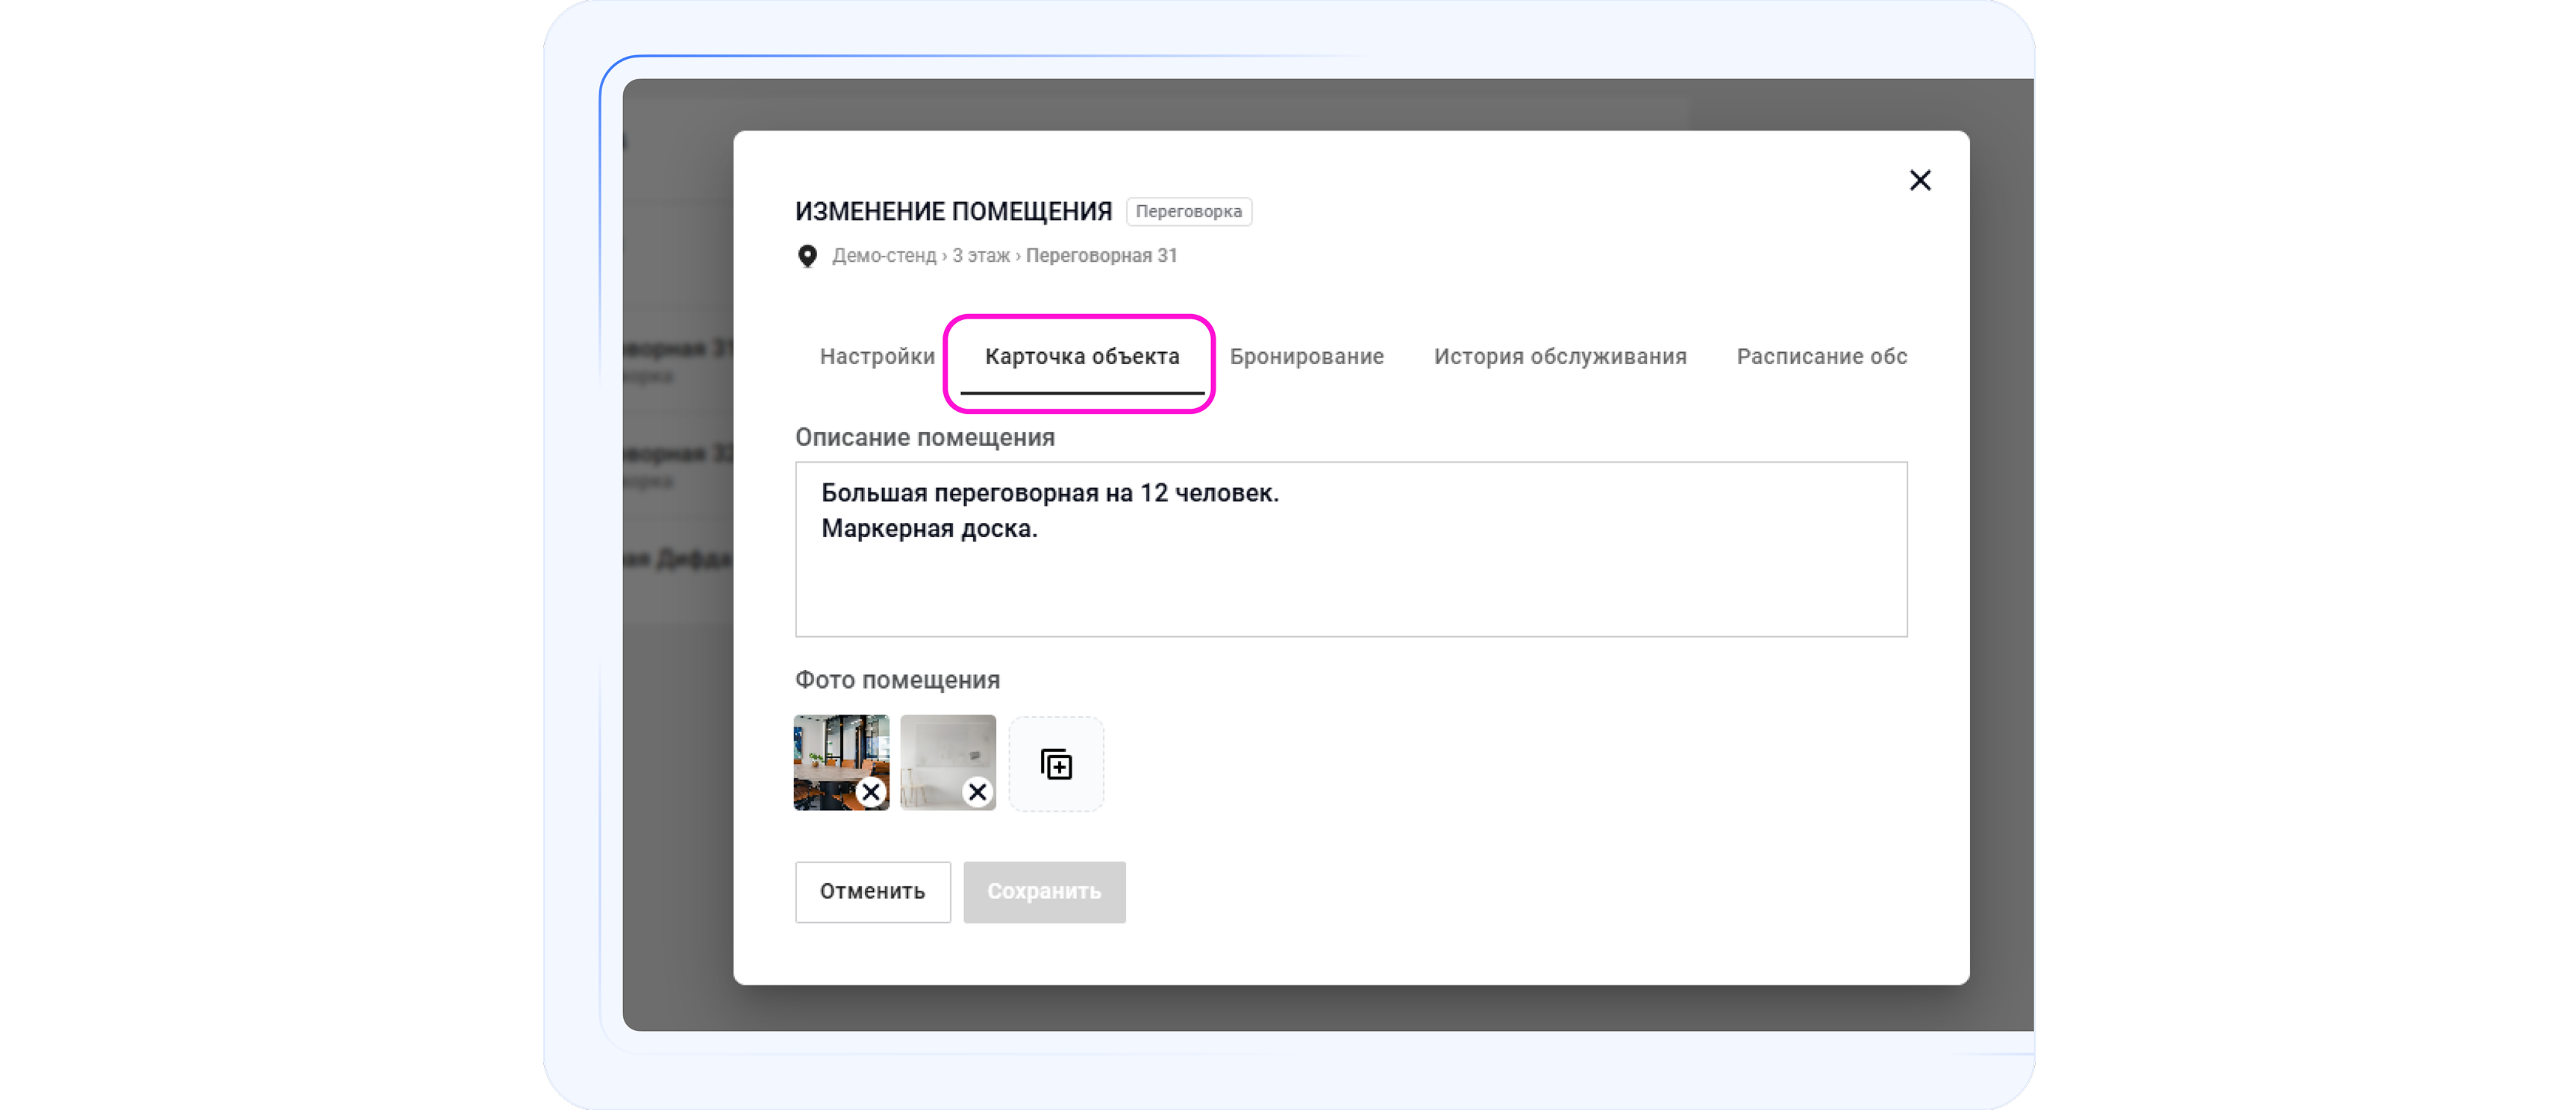Go to the Расписание обс tab
The width and height of the screenshot is (2576, 1110).
coord(1821,356)
